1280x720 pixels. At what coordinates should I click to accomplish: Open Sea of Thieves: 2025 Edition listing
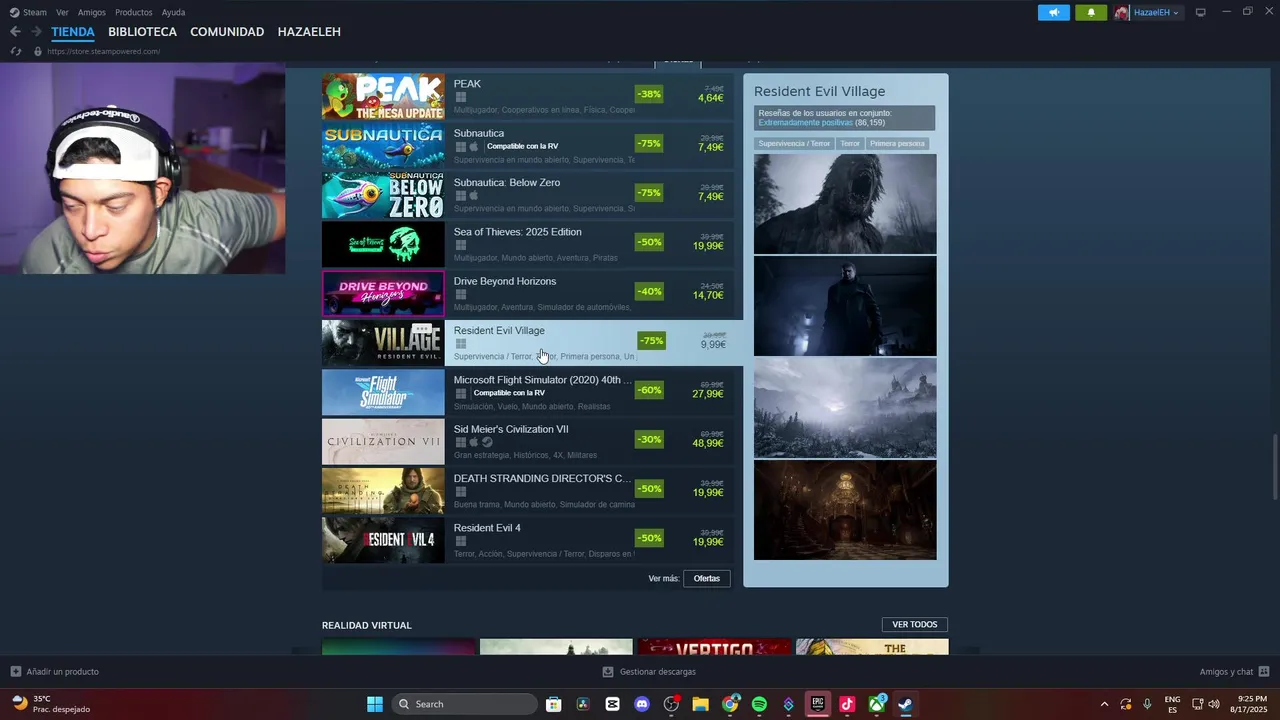[x=528, y=244]
